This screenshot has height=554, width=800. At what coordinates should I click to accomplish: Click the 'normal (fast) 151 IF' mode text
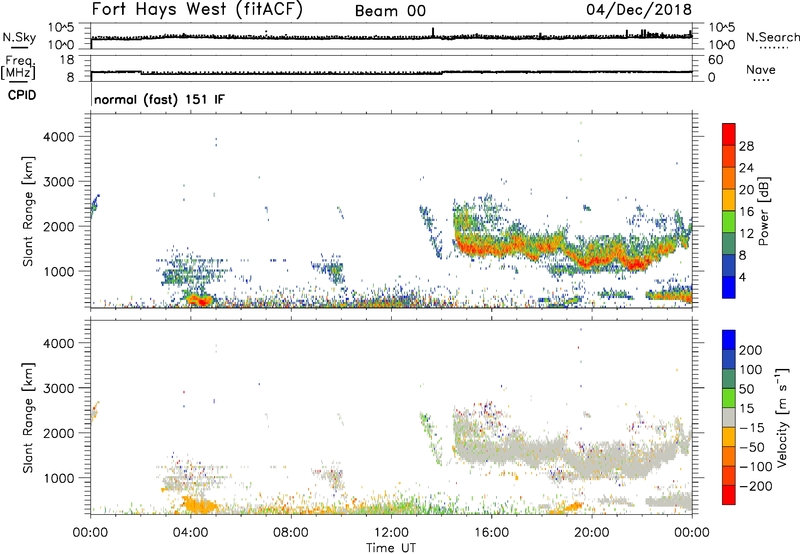[159, 99]
